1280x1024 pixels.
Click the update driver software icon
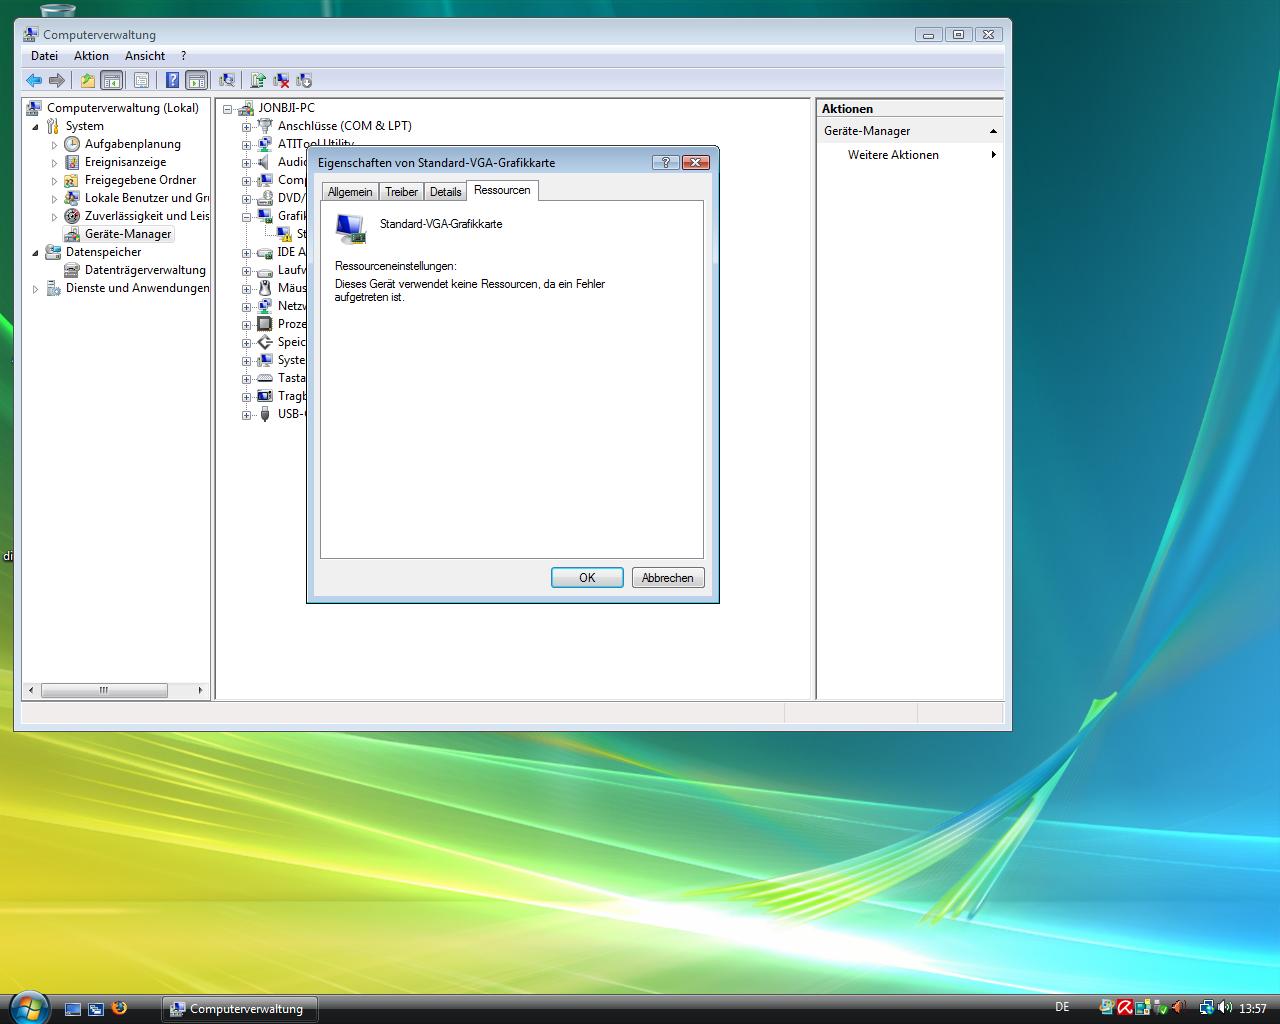(x=258, y=80)
